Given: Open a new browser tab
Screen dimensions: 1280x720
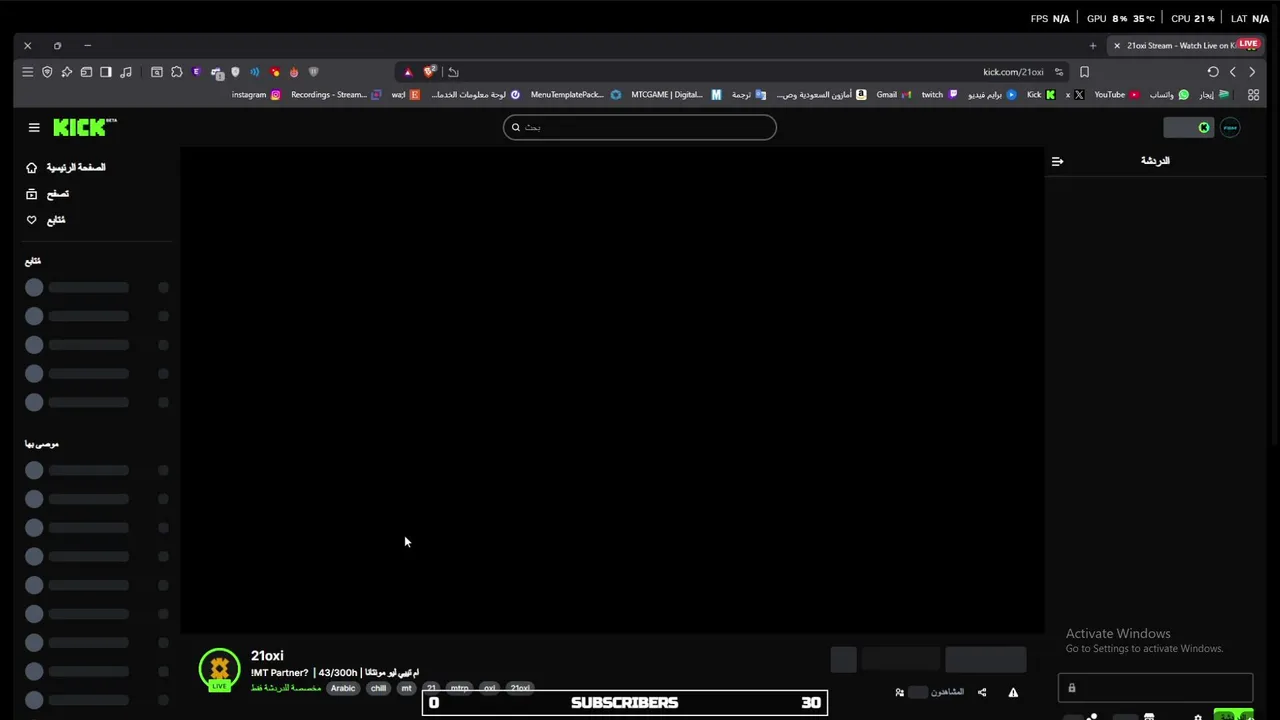Looking at the screenshot, I should click(x=1093, y=45).
